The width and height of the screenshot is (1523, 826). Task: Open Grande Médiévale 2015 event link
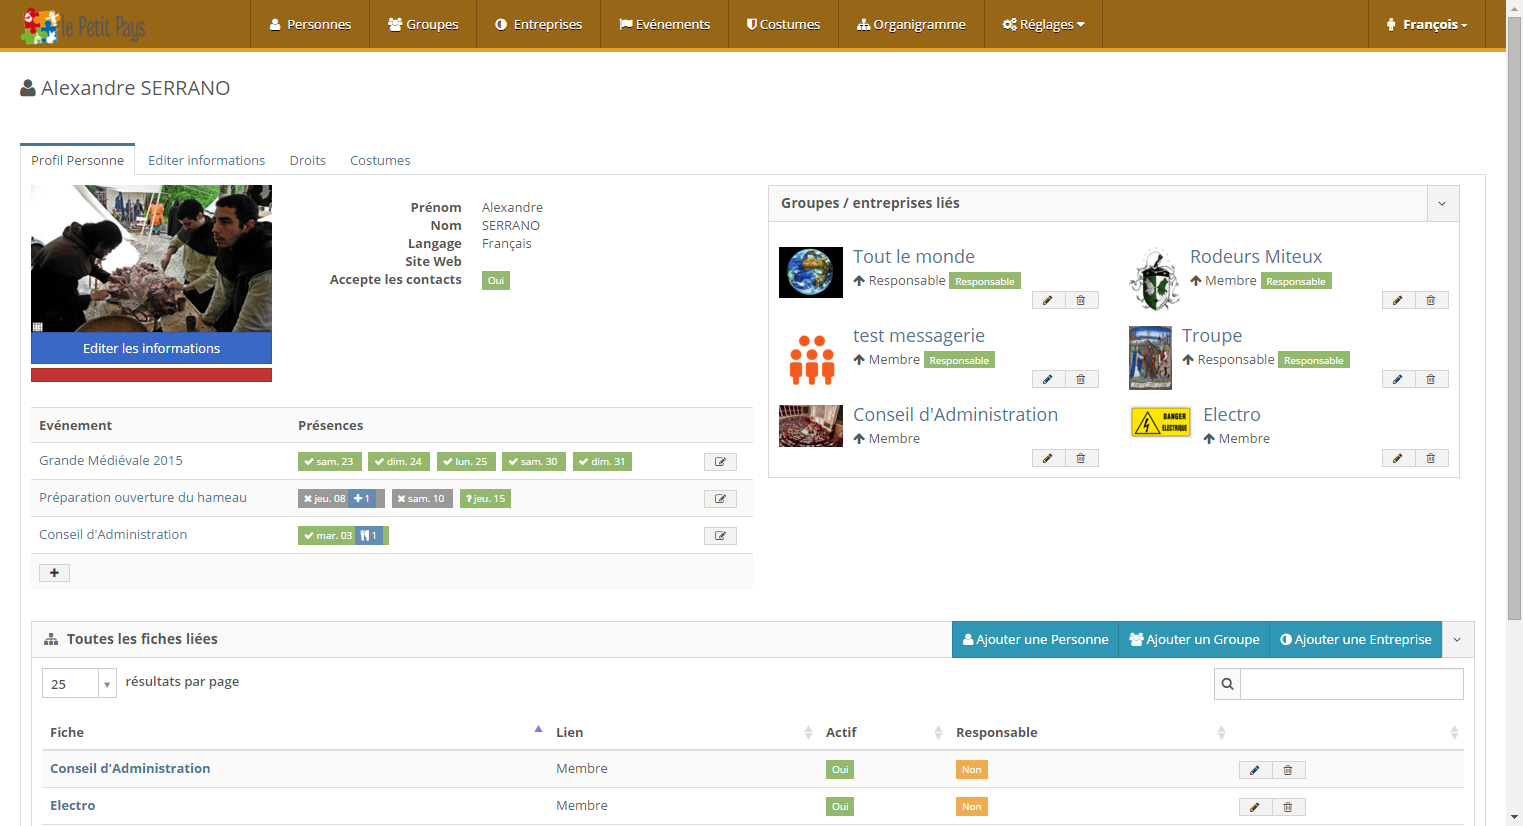point(111,461)
